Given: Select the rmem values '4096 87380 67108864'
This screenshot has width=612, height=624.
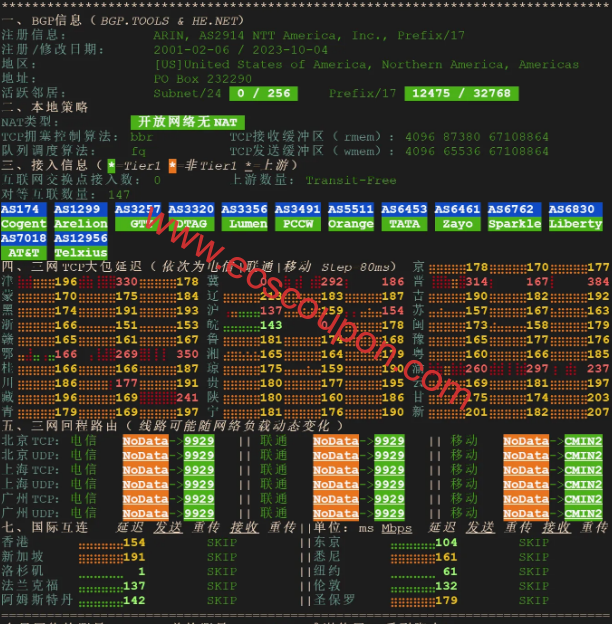Looking at the screenshot, I should pos(477,137).
